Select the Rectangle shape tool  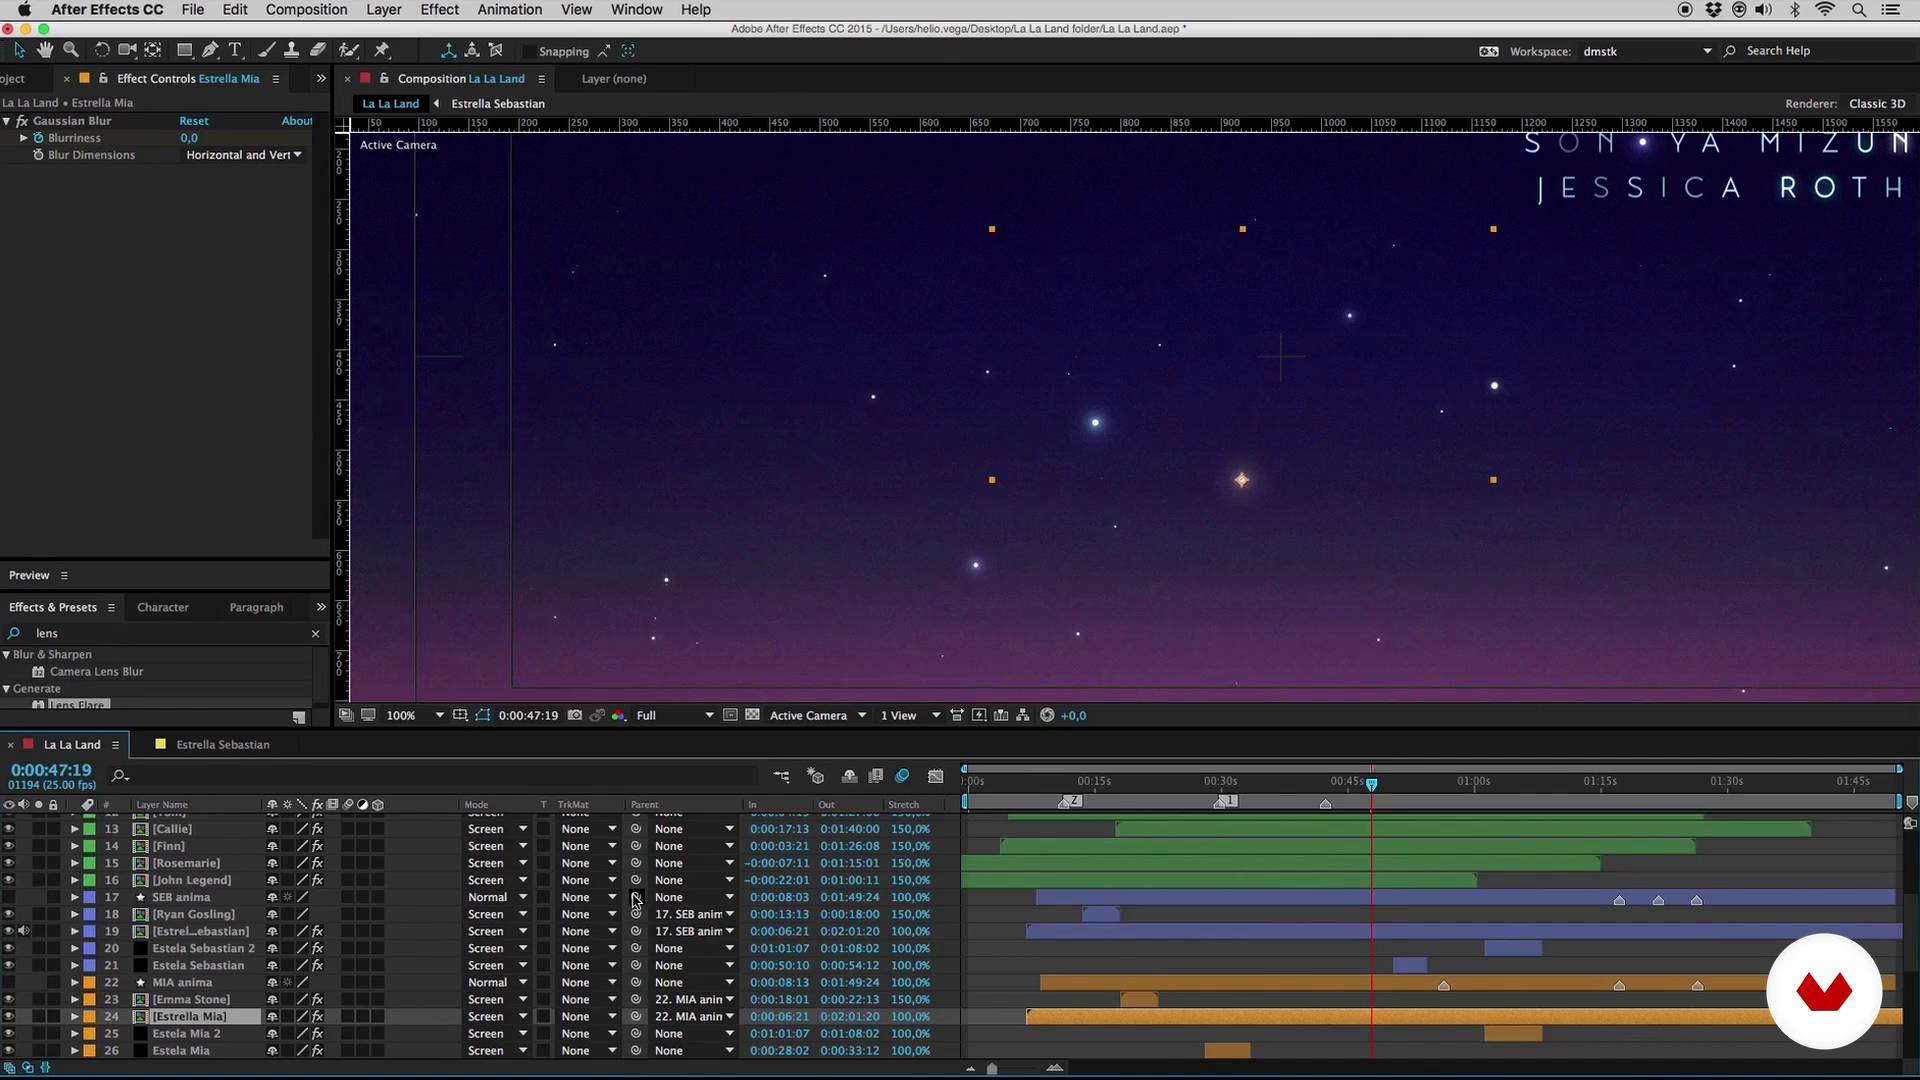[x=185, y=50]
